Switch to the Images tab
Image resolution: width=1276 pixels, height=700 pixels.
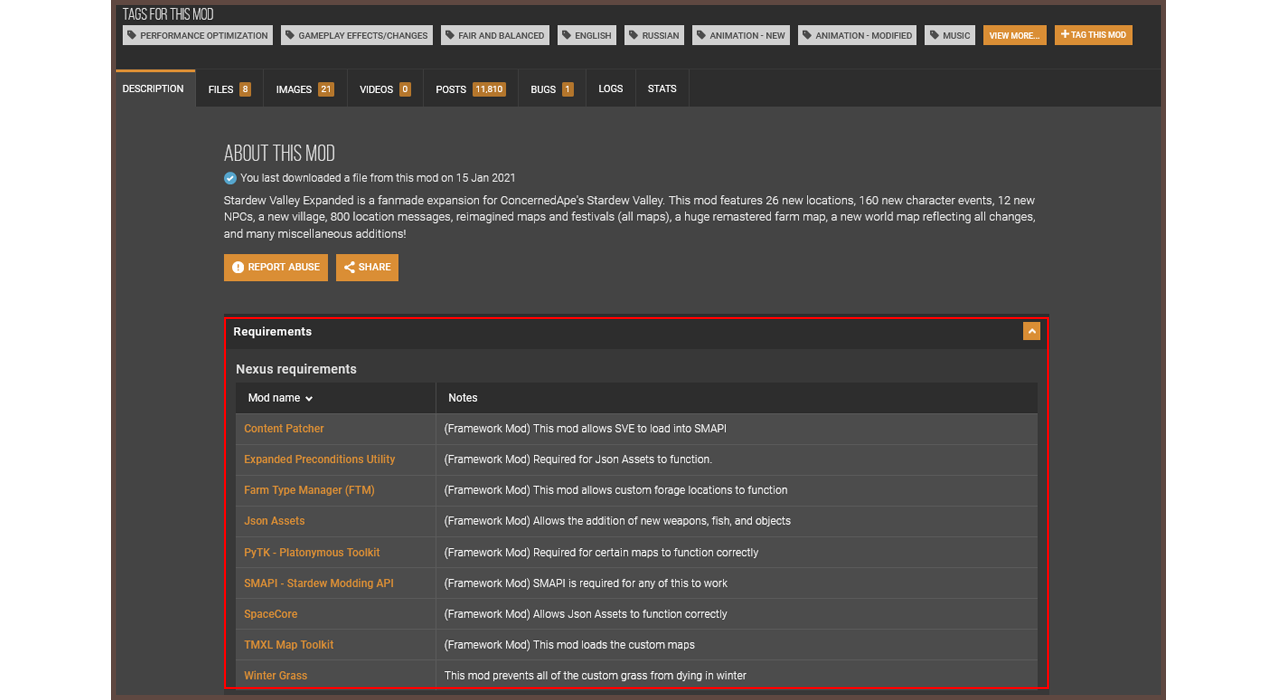[x=305, y=89]
